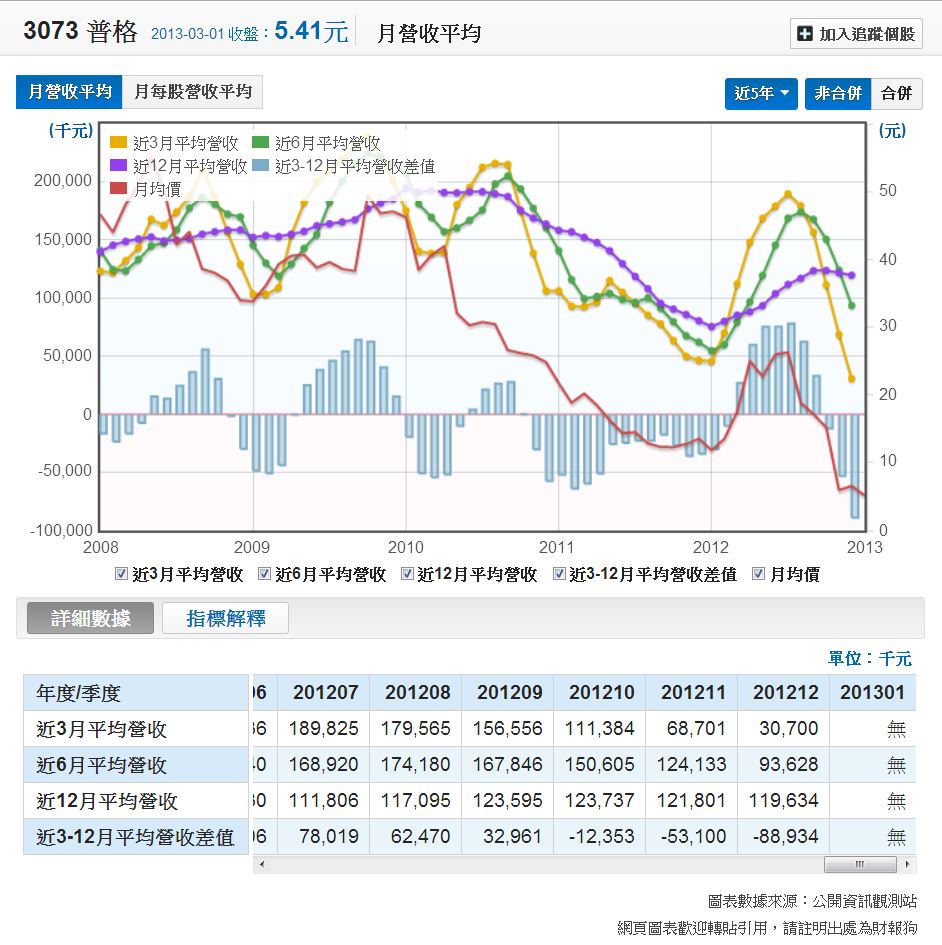This screenshot has width=942, height=945.
Task: Click blue 近3-12月平均營收差值 legend swatch
Action: tap(260, 165)
